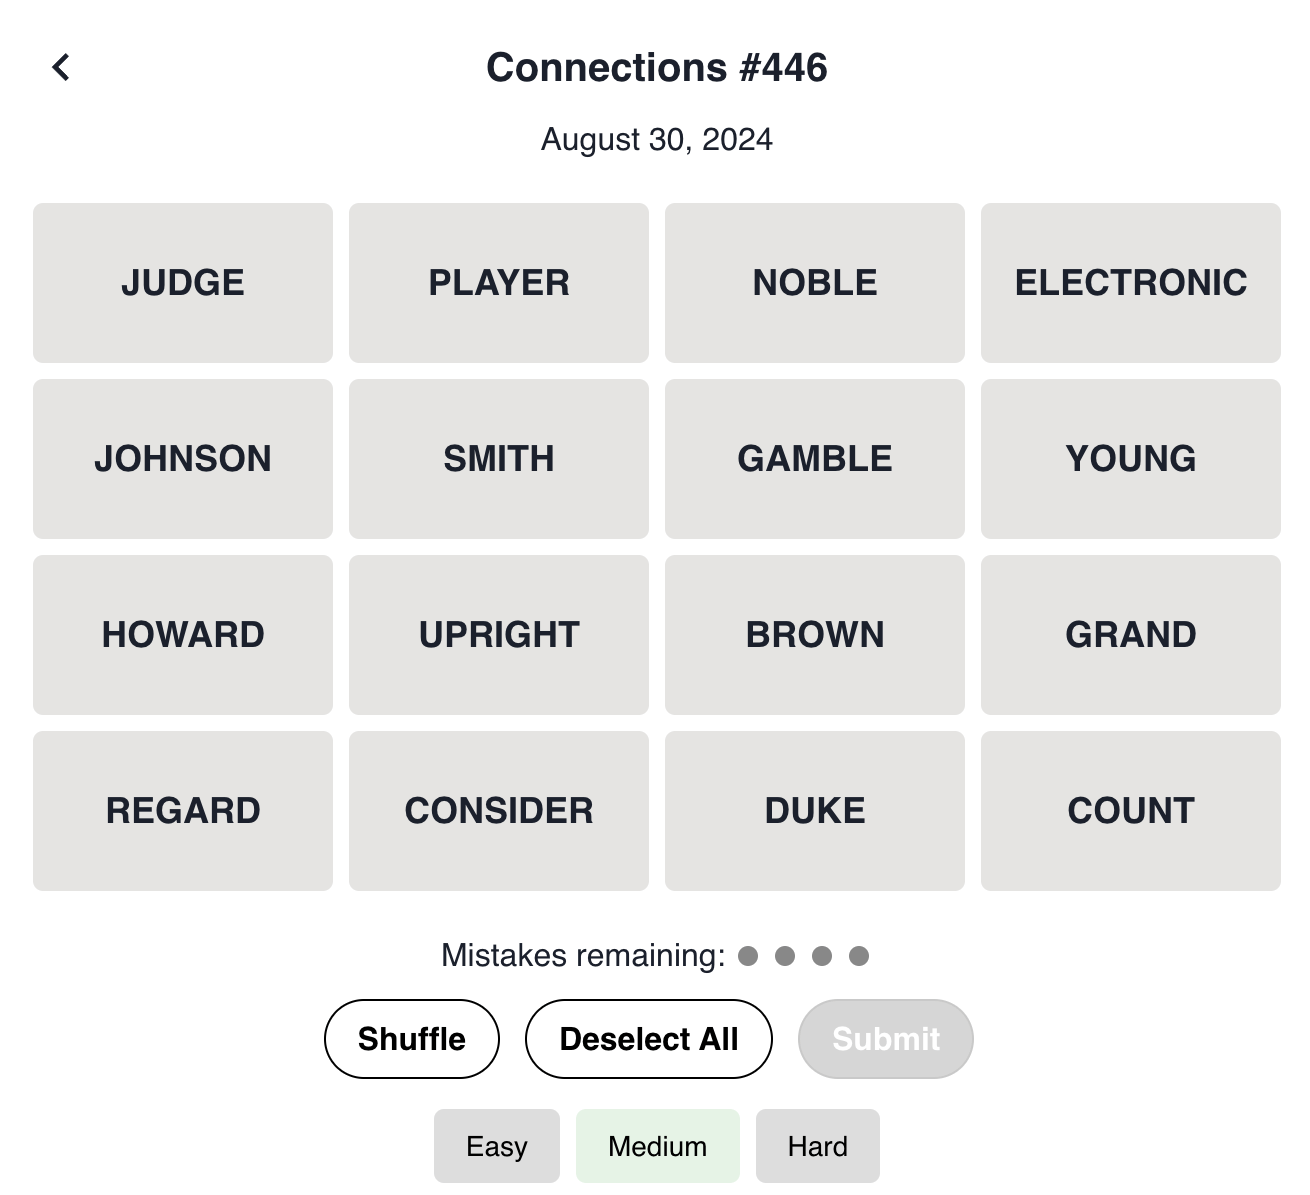Screen dimensions: 1310x1195
Task: Select the UPRIGHT tile
Action: tap(498, 634)
